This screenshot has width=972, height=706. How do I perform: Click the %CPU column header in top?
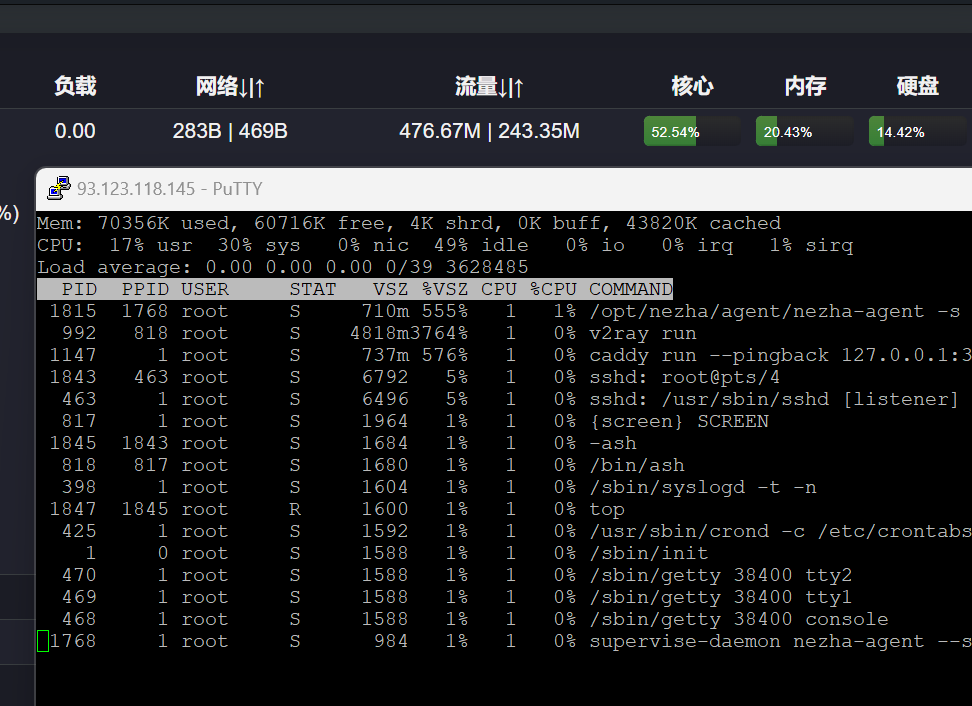pyautogui.click(x=553, y=289)
